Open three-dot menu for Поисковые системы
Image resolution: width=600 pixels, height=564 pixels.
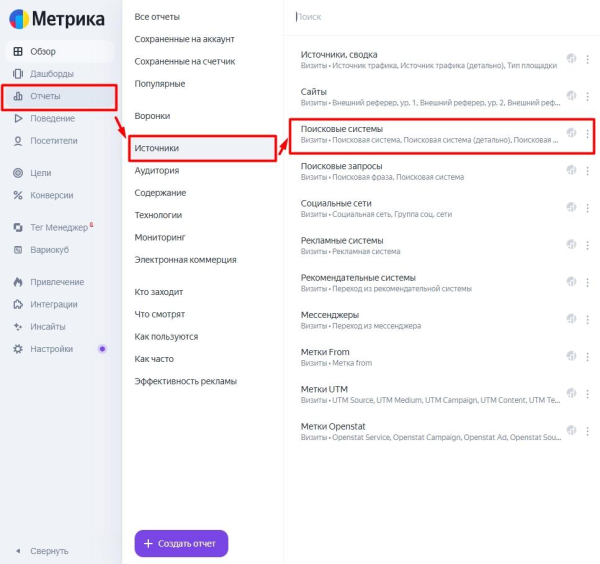click(587, 133)
